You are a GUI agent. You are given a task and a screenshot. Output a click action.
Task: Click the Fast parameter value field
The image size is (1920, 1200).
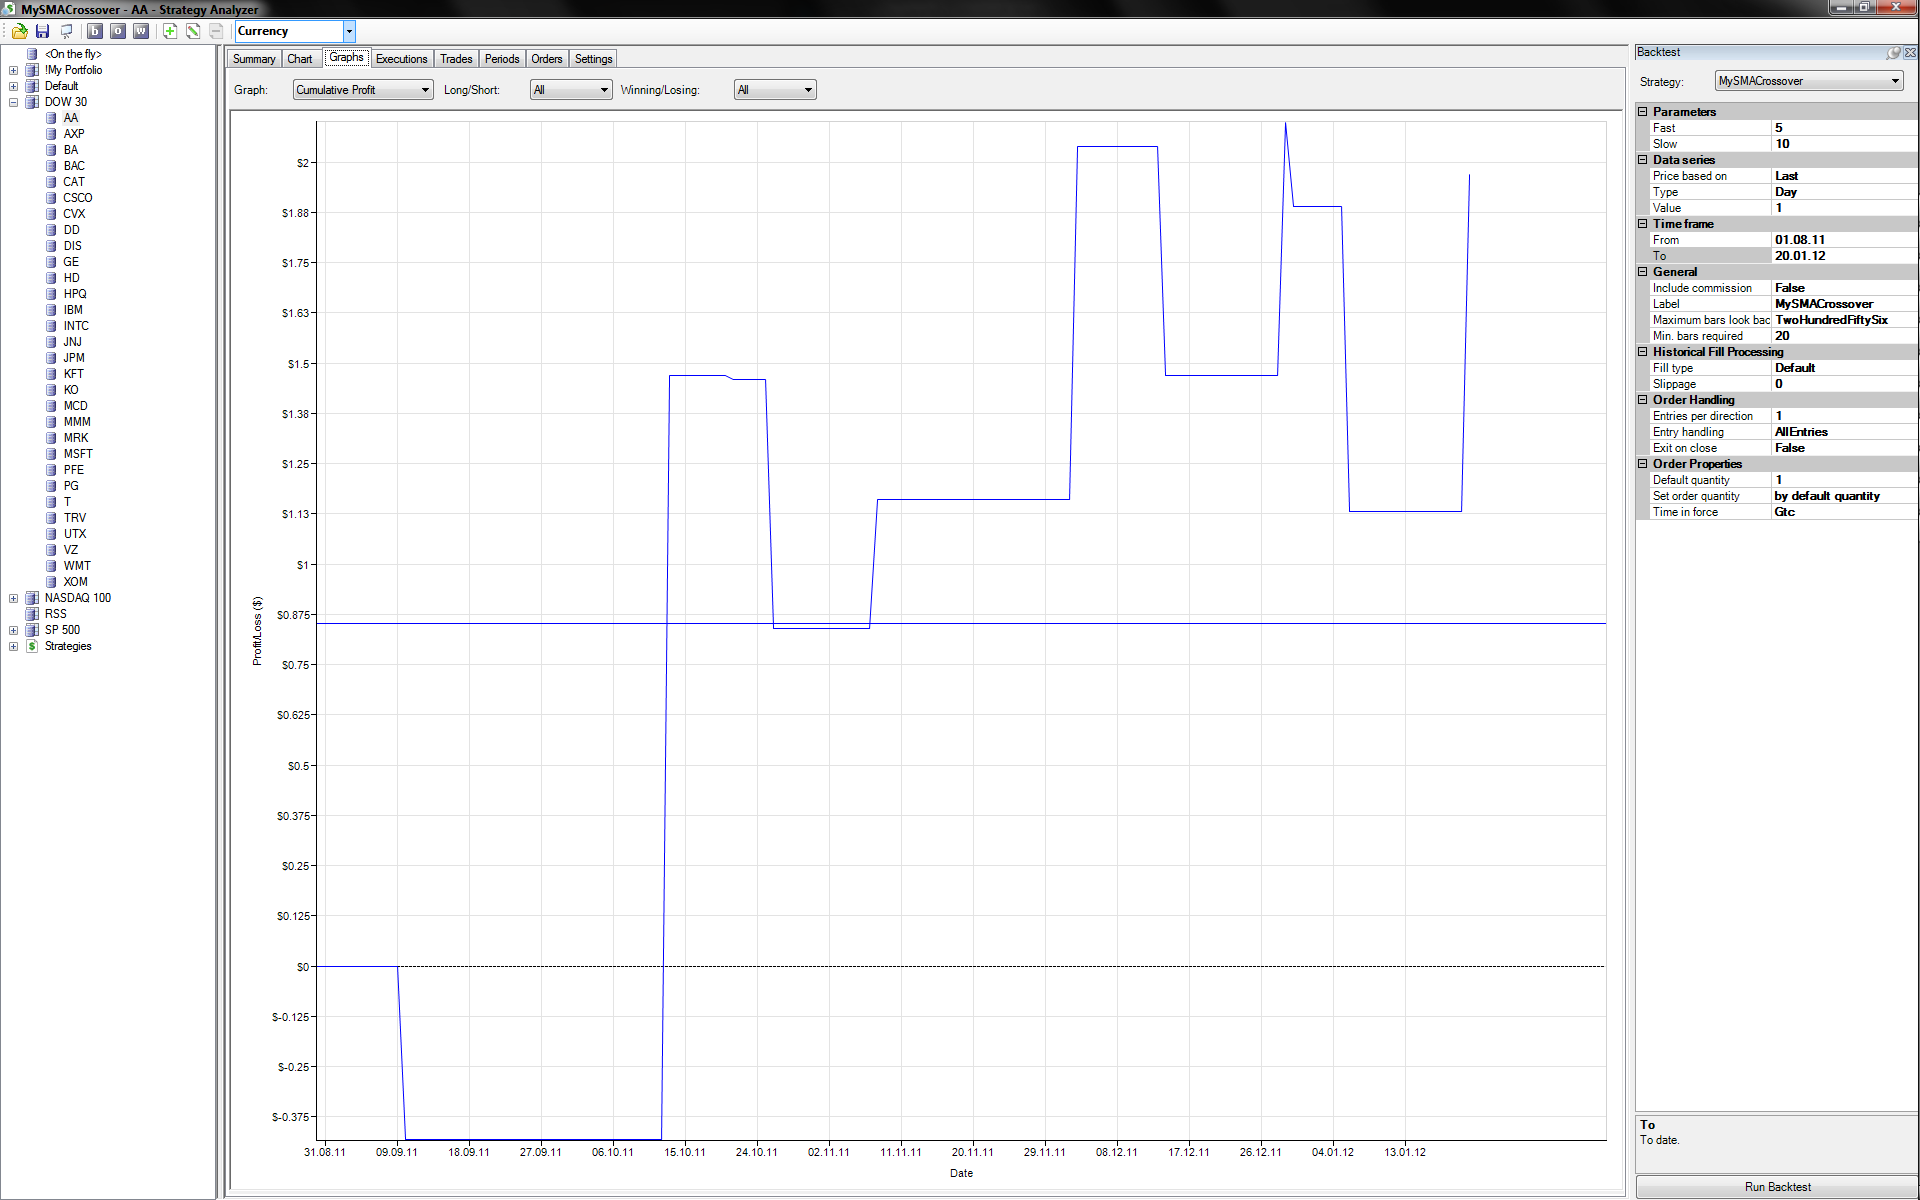[x=1842, y=128]
